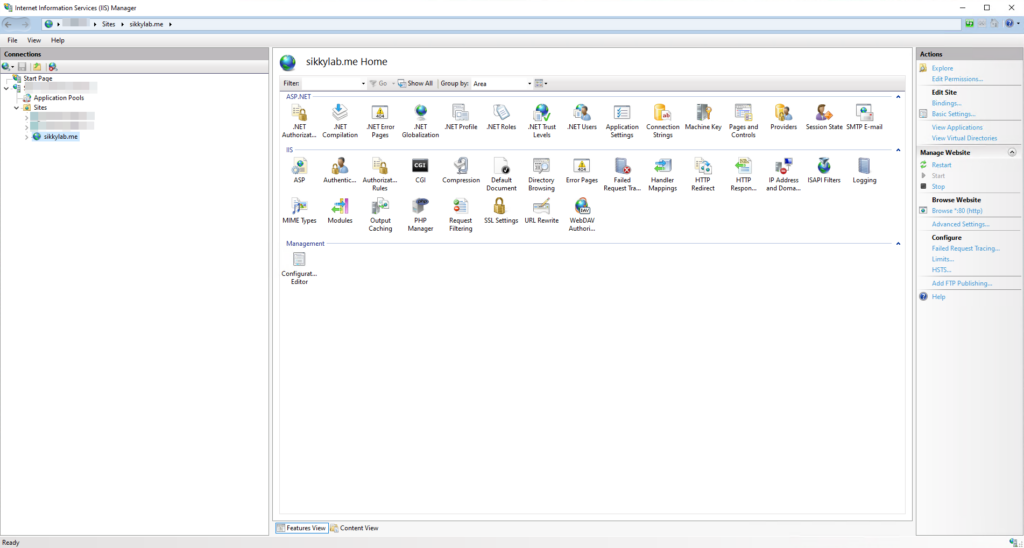Open the View menu

point(34,40)
